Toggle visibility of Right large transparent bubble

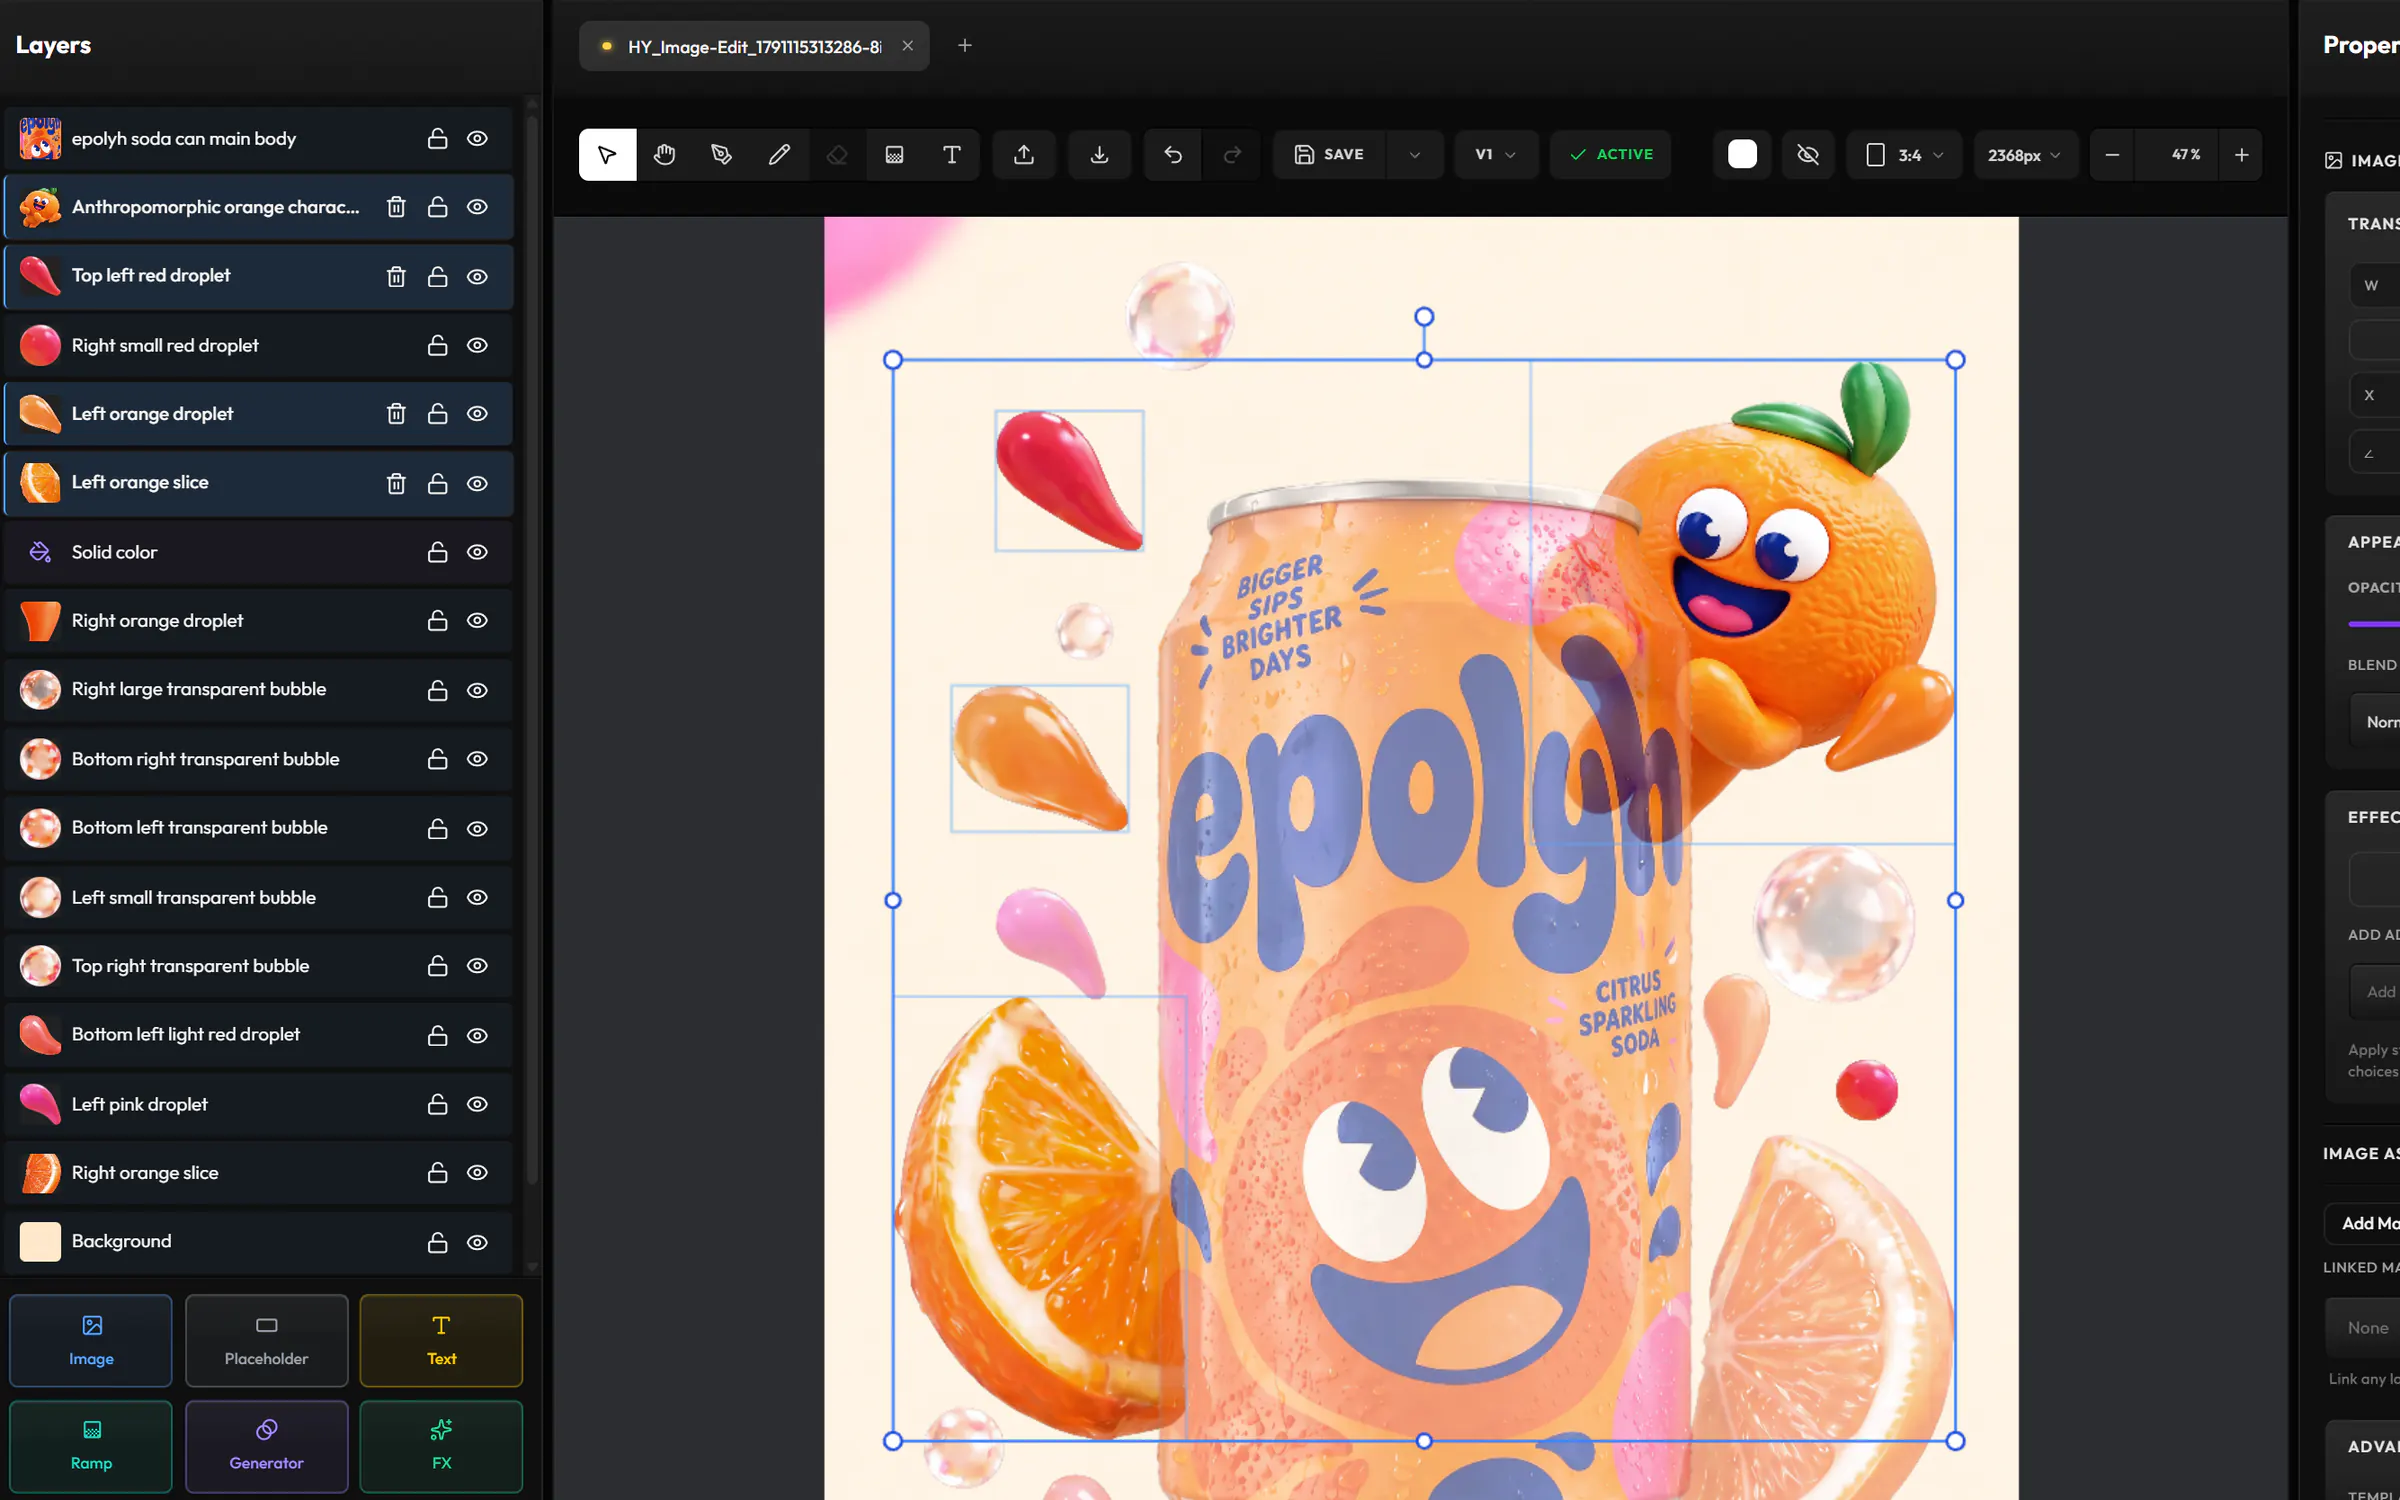[x=478, y=690]
